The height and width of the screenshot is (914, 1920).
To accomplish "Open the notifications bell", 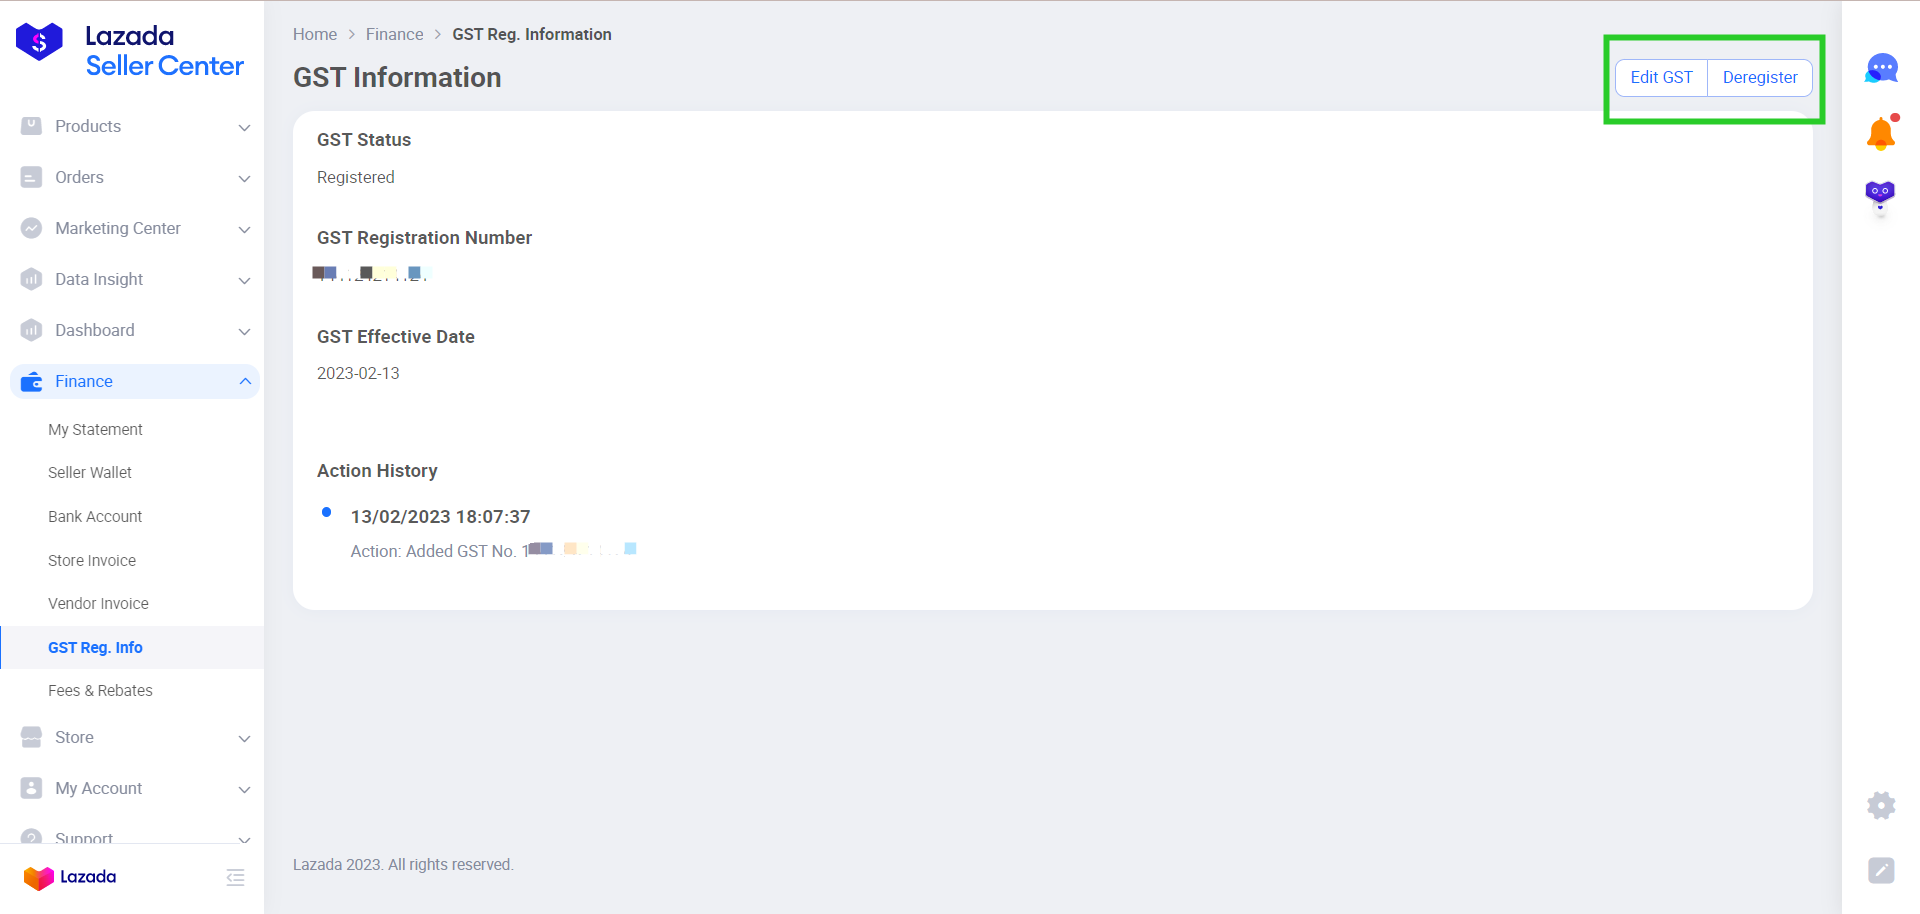I will 1881,133.
